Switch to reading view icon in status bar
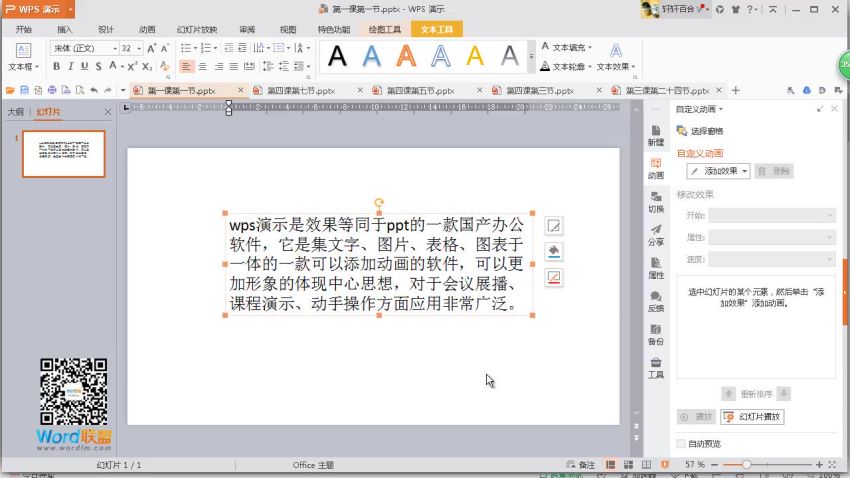This screenshot has height=478, width=850. coord(646,464)
